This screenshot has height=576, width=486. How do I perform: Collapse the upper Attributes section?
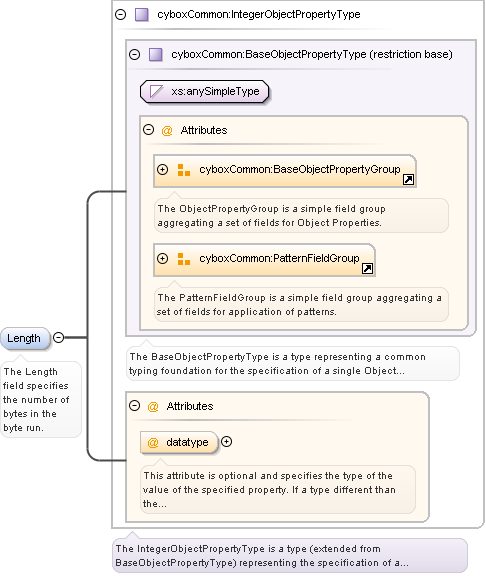point(148,130)
